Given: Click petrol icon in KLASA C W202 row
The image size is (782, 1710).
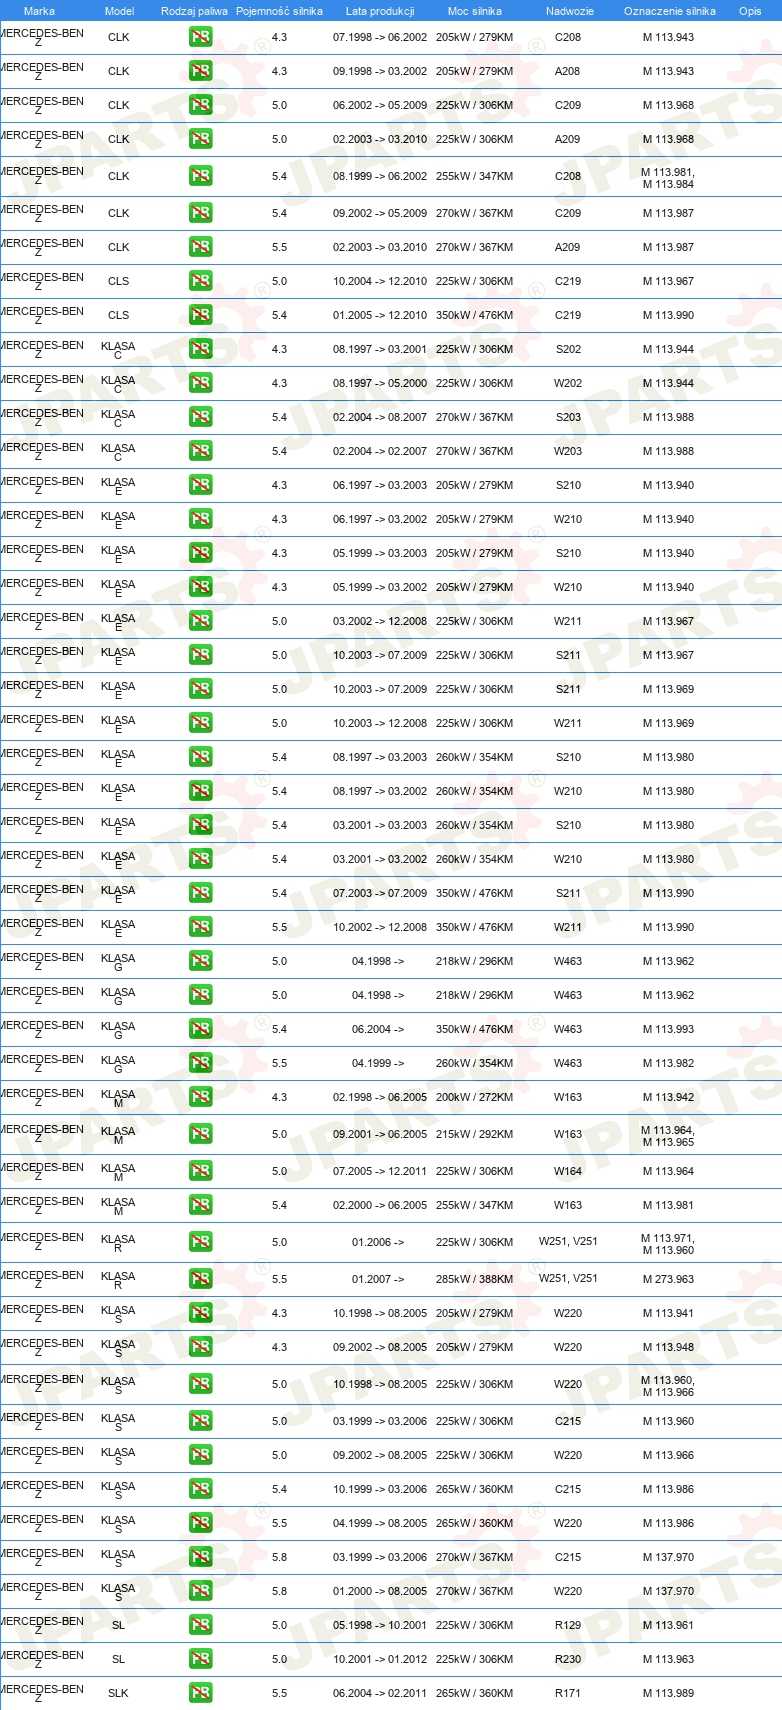Looking at the screenshot, I should 200,383.
